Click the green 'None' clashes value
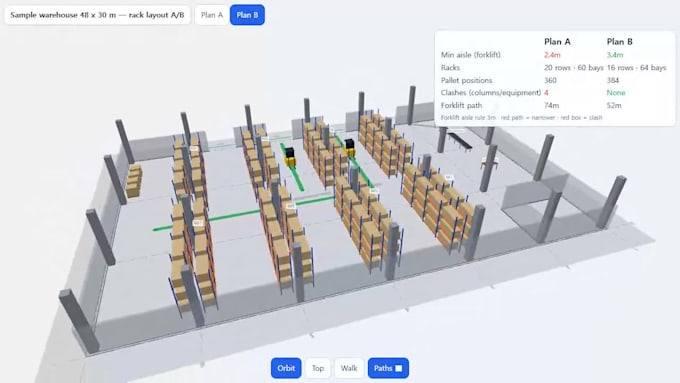This screenshot has height=383, width=680. click(616, 92)
